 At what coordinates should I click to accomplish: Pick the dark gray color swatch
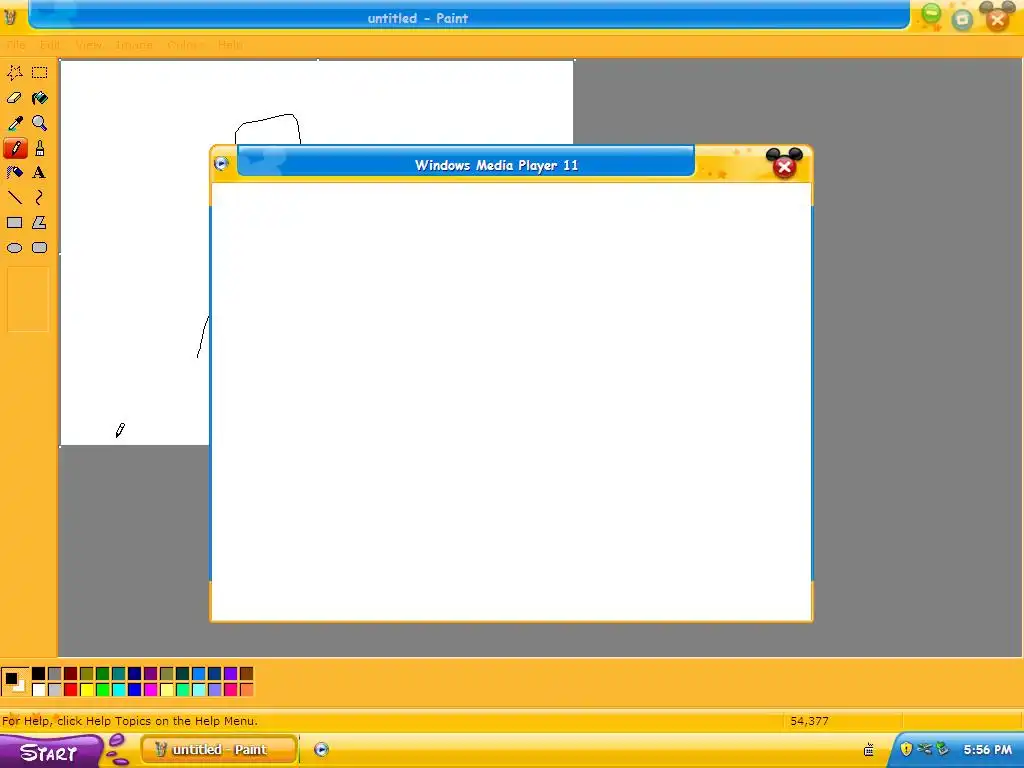[54, 674]
